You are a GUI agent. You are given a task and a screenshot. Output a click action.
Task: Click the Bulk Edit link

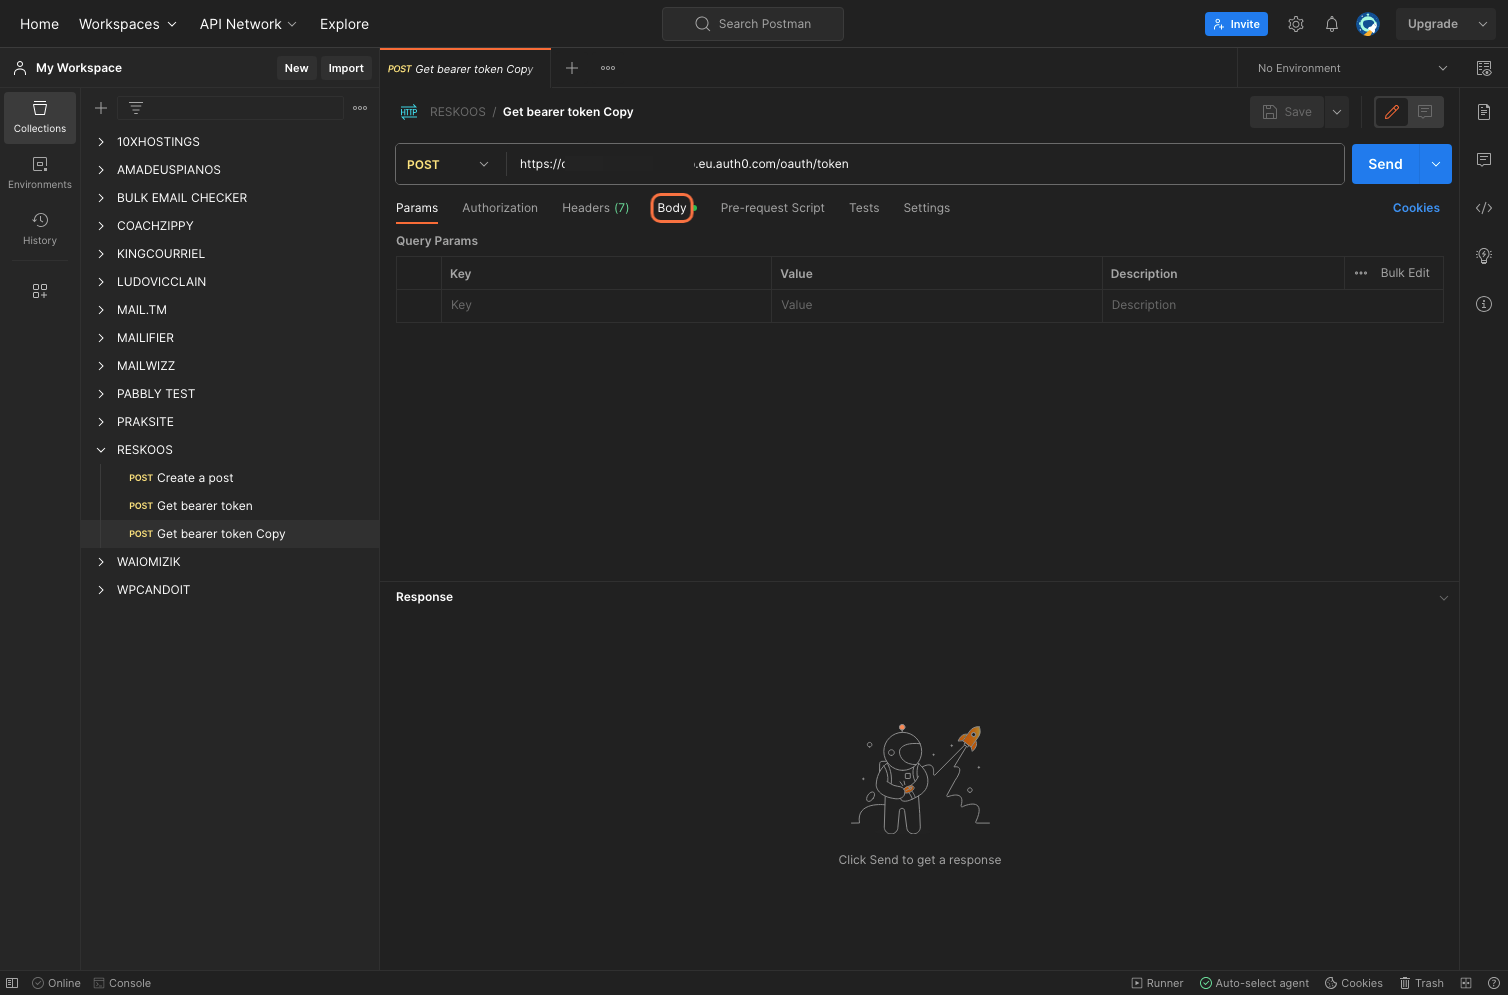(1405, 273)
